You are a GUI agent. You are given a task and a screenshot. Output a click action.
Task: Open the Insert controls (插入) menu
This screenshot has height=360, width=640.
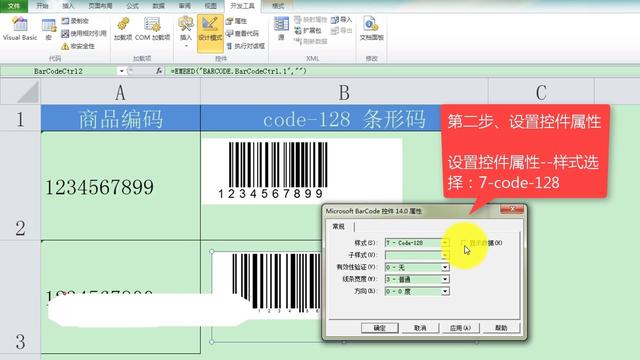coord(186,31)
